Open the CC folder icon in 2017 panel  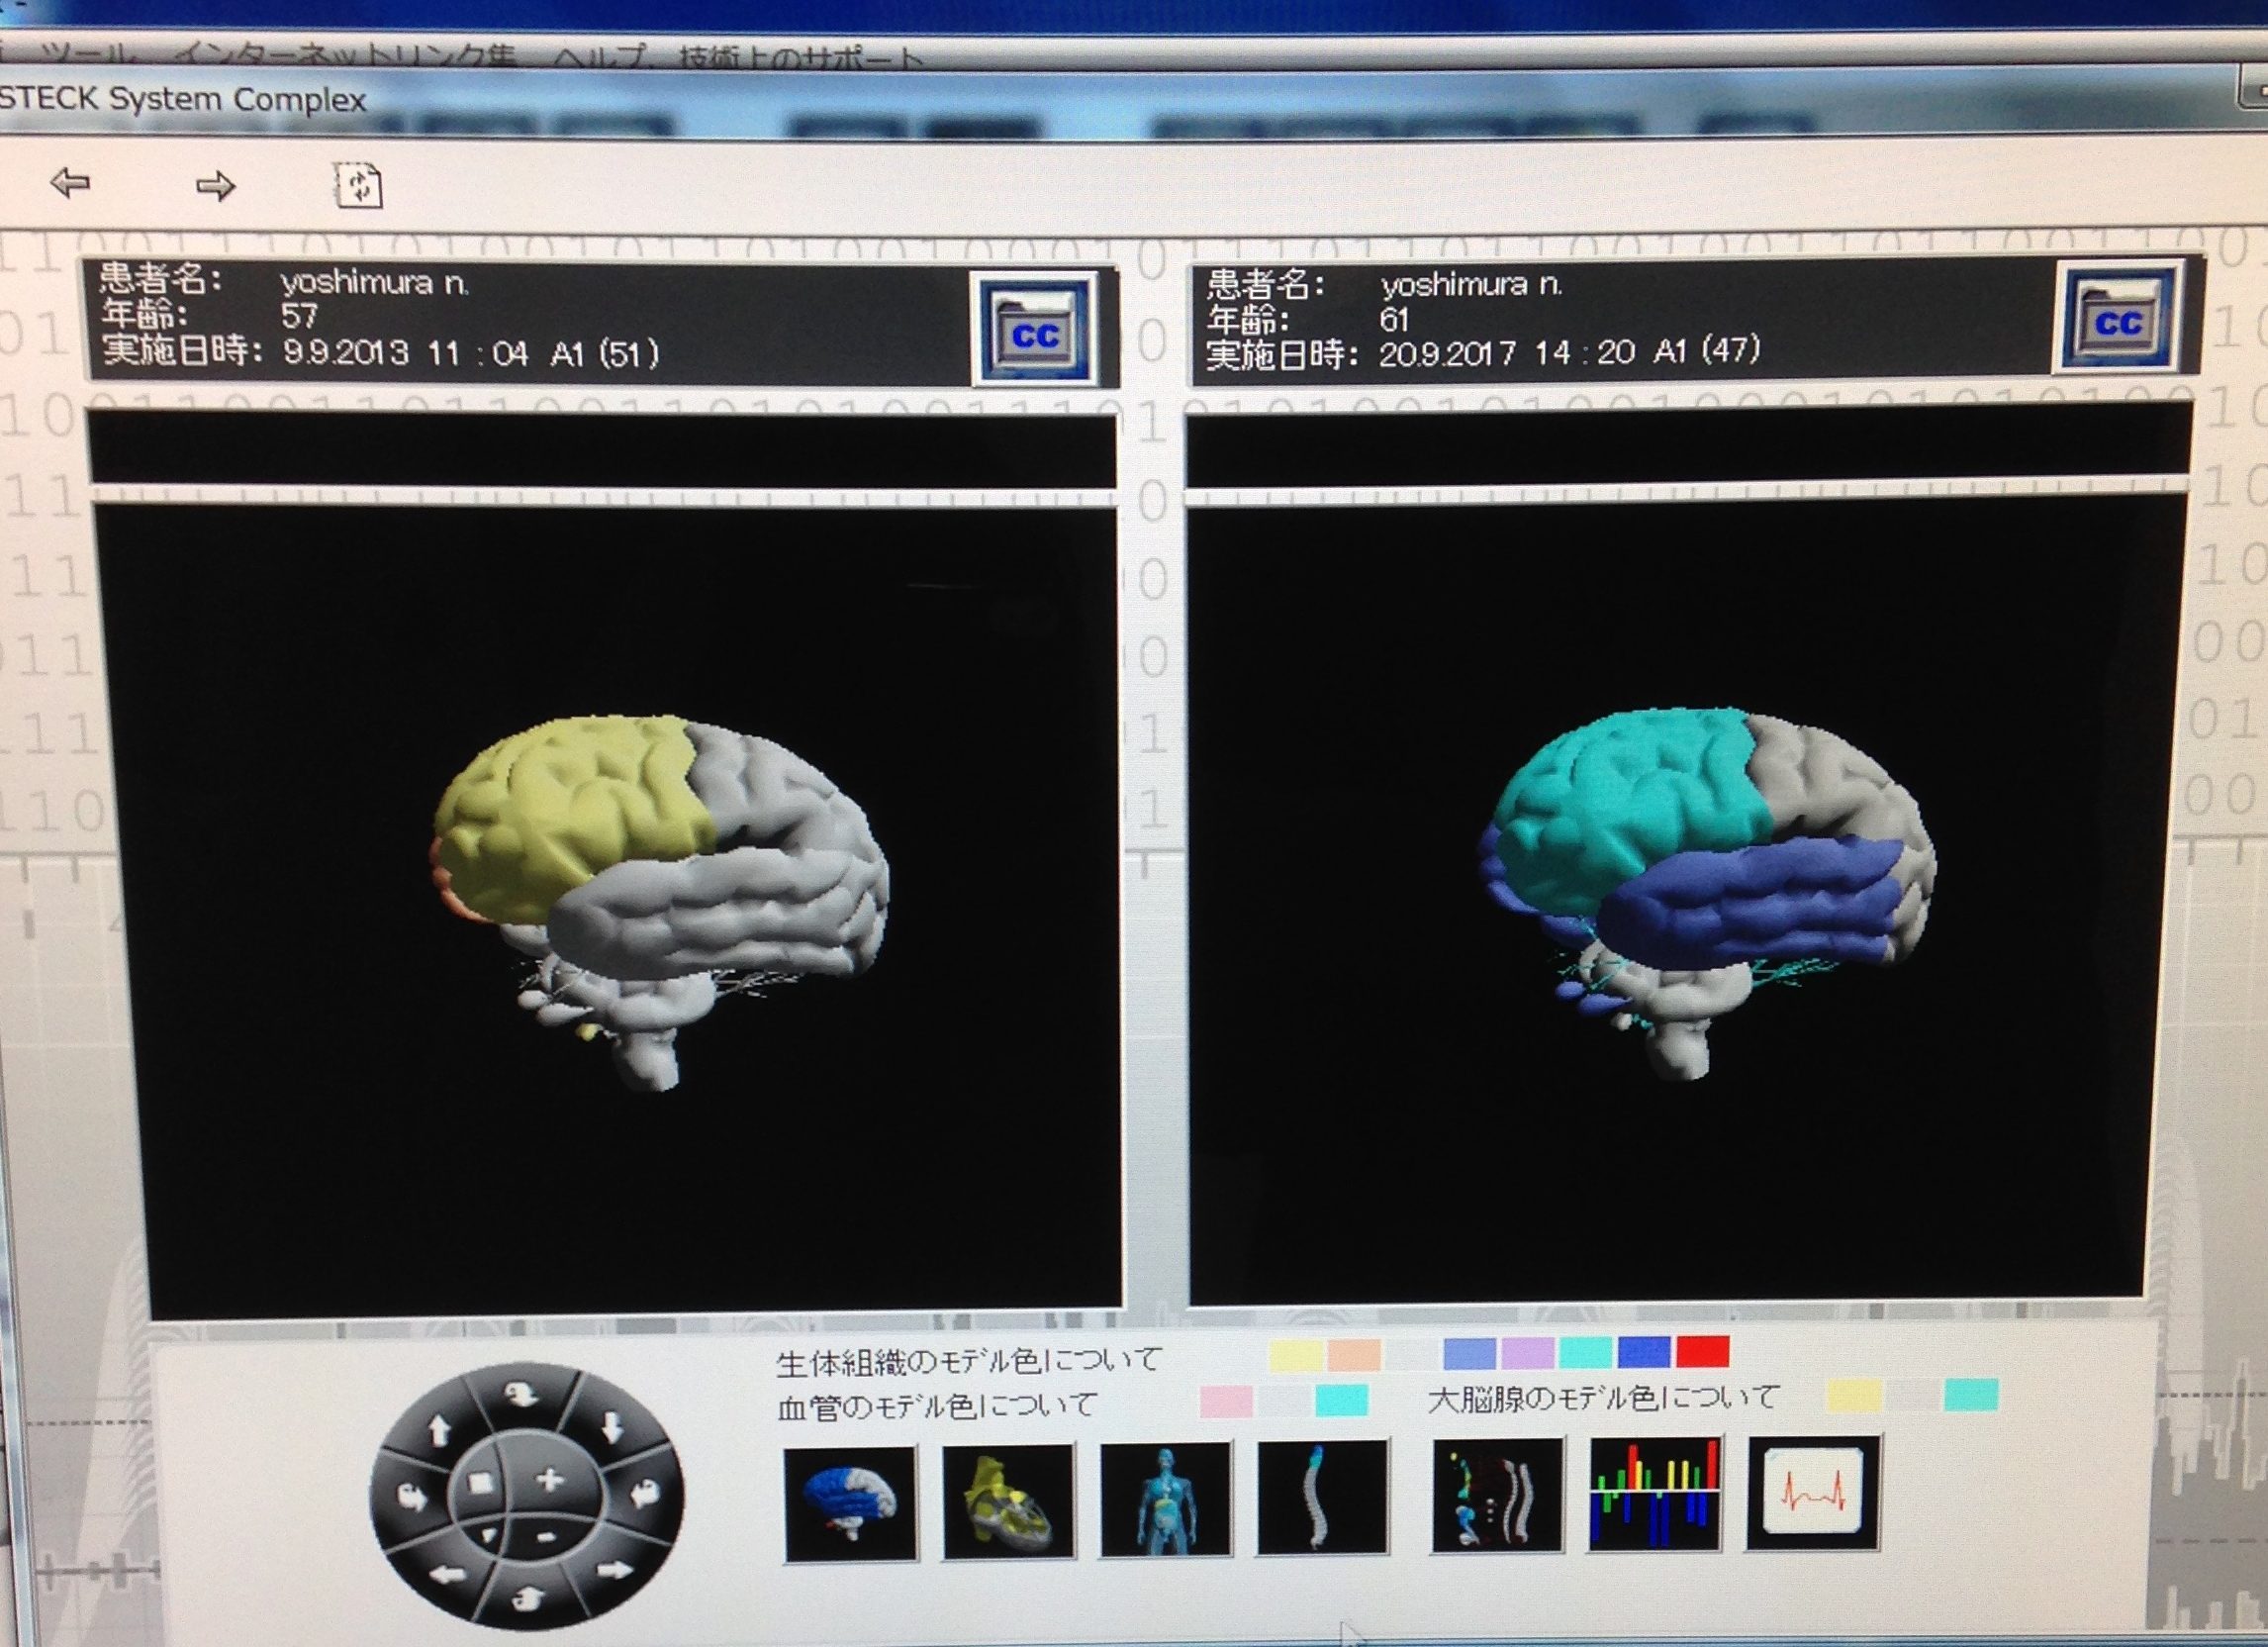tap(2118, 318)
